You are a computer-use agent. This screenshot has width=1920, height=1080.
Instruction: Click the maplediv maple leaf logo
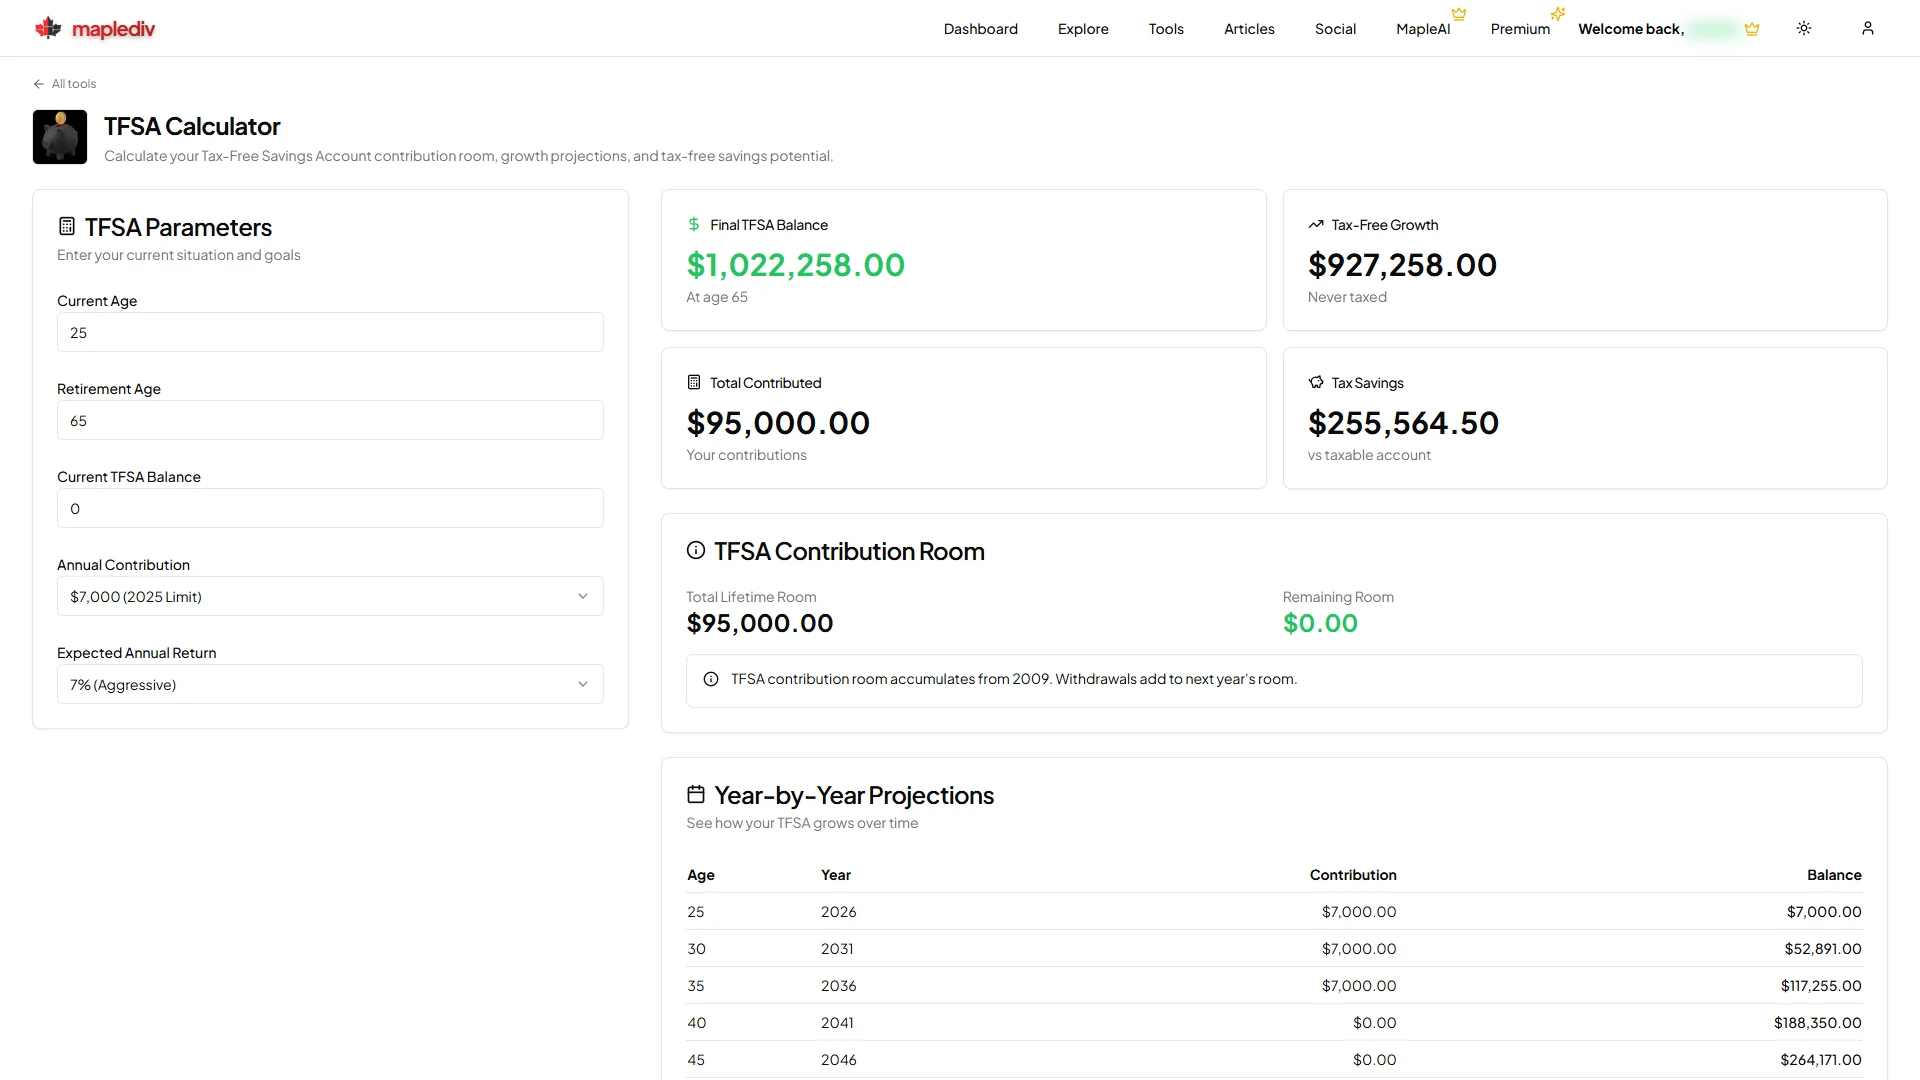tap(48, 28)
